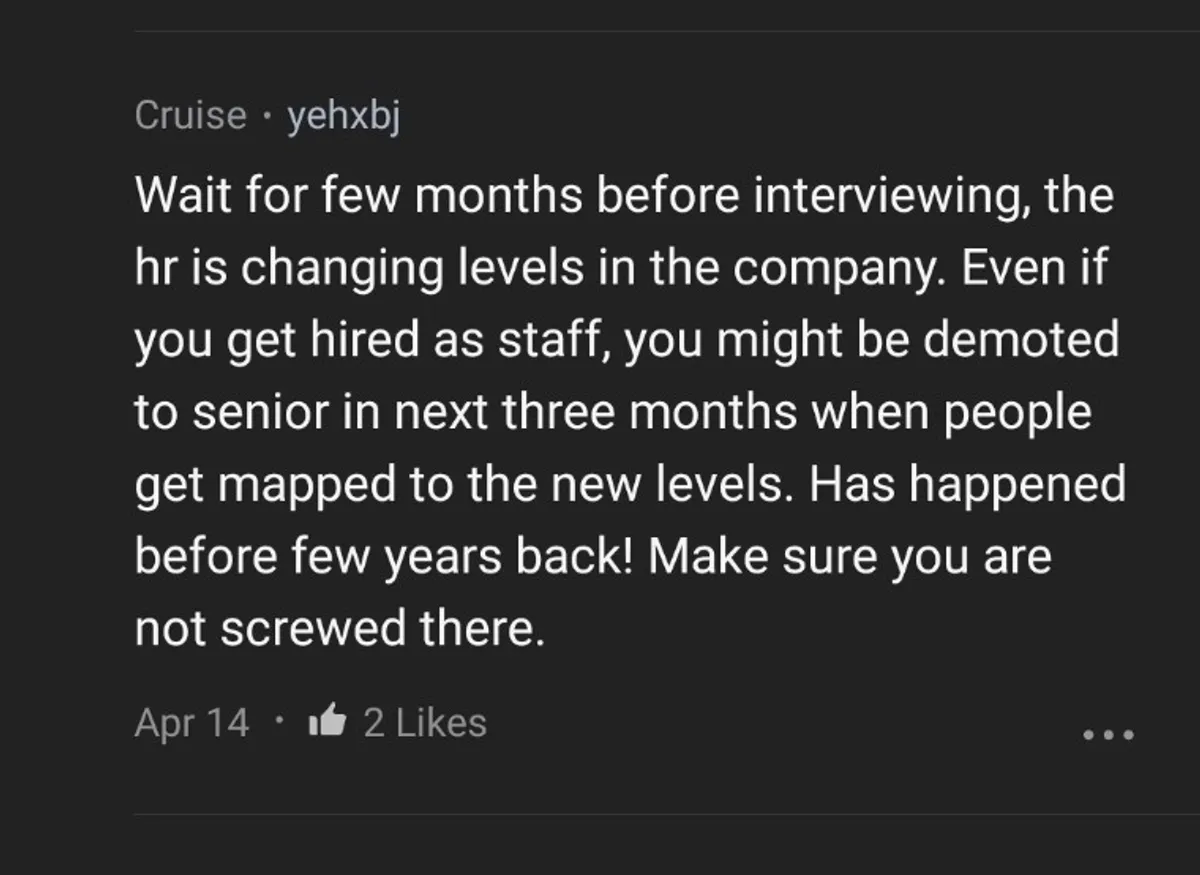The image size is (1200, 875).
Task: Click the line starting "to senior in next"
Action: point(612,412)
